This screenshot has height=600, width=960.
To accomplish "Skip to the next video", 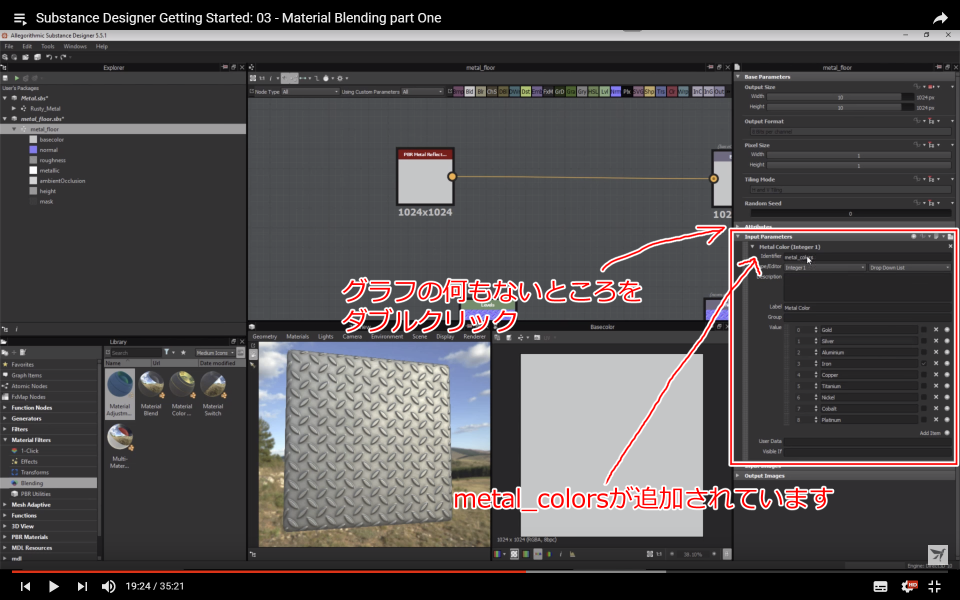I will [82, 586].
